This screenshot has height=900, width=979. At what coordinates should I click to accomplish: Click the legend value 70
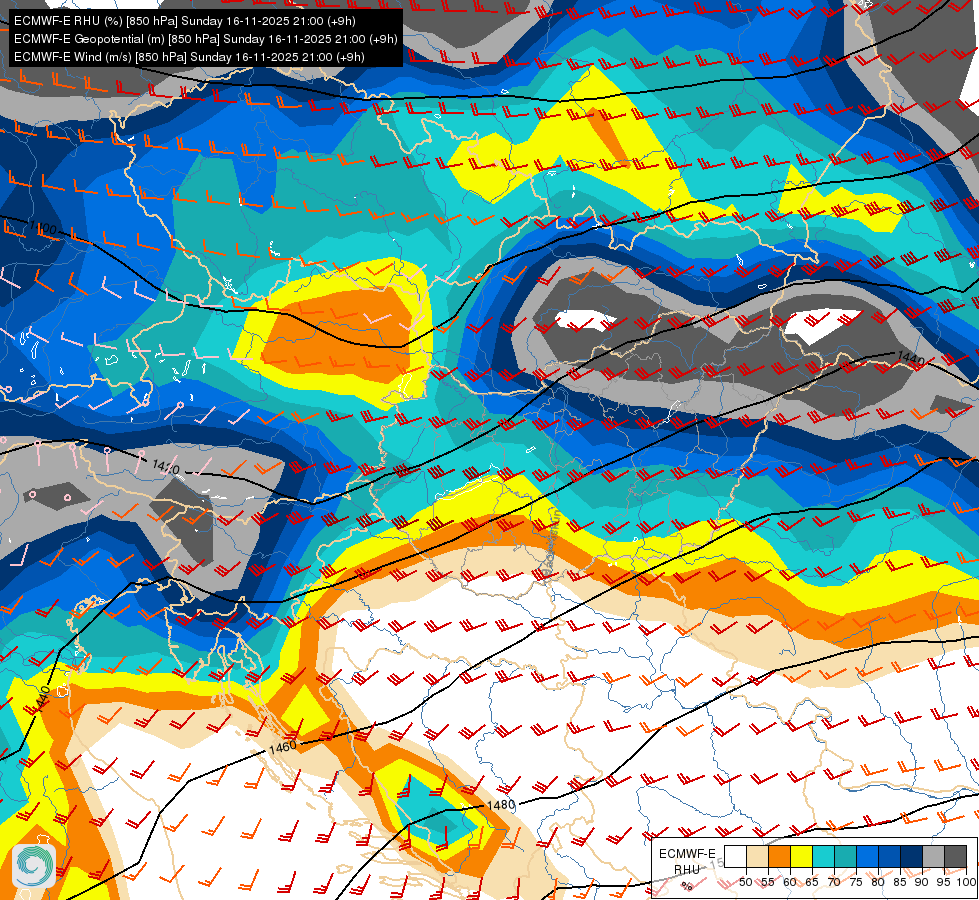coord(834,882)
